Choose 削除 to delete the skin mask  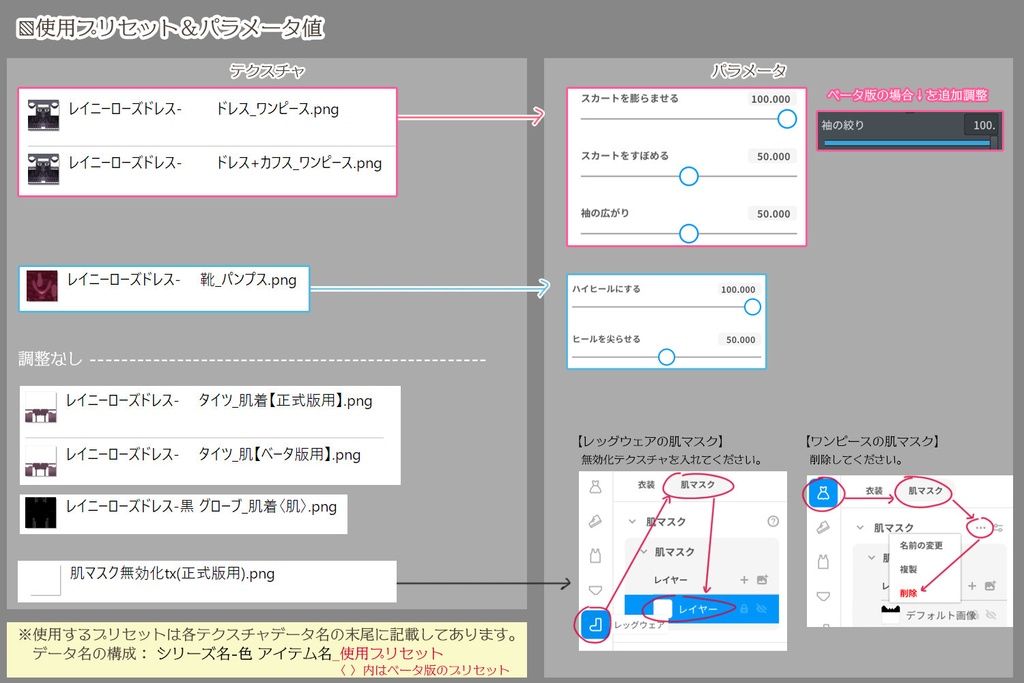(908, 594)
